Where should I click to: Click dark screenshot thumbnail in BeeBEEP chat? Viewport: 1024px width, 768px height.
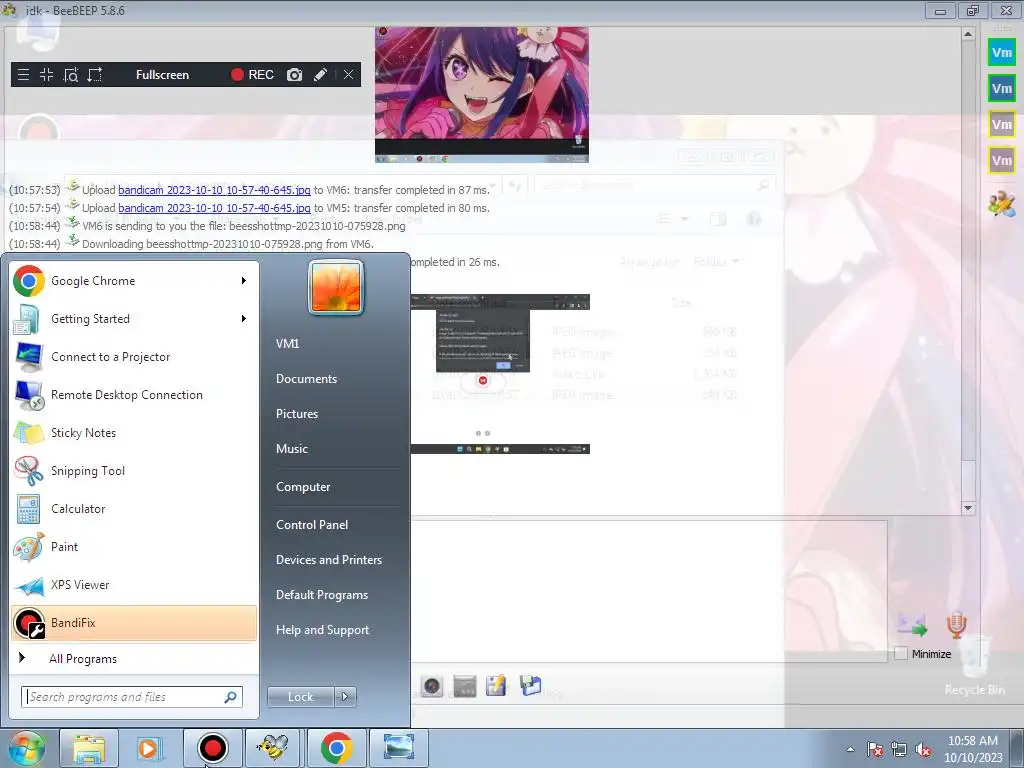click(500, 374)
